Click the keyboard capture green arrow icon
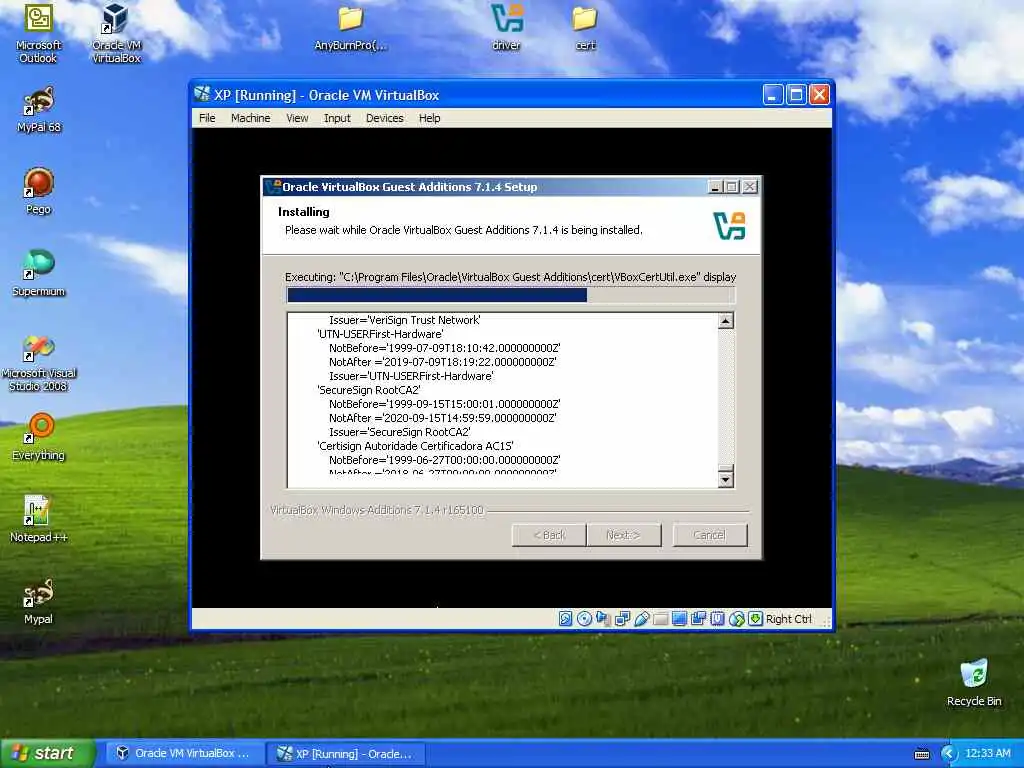The image size is (1024, 768). tap(756, 618)
